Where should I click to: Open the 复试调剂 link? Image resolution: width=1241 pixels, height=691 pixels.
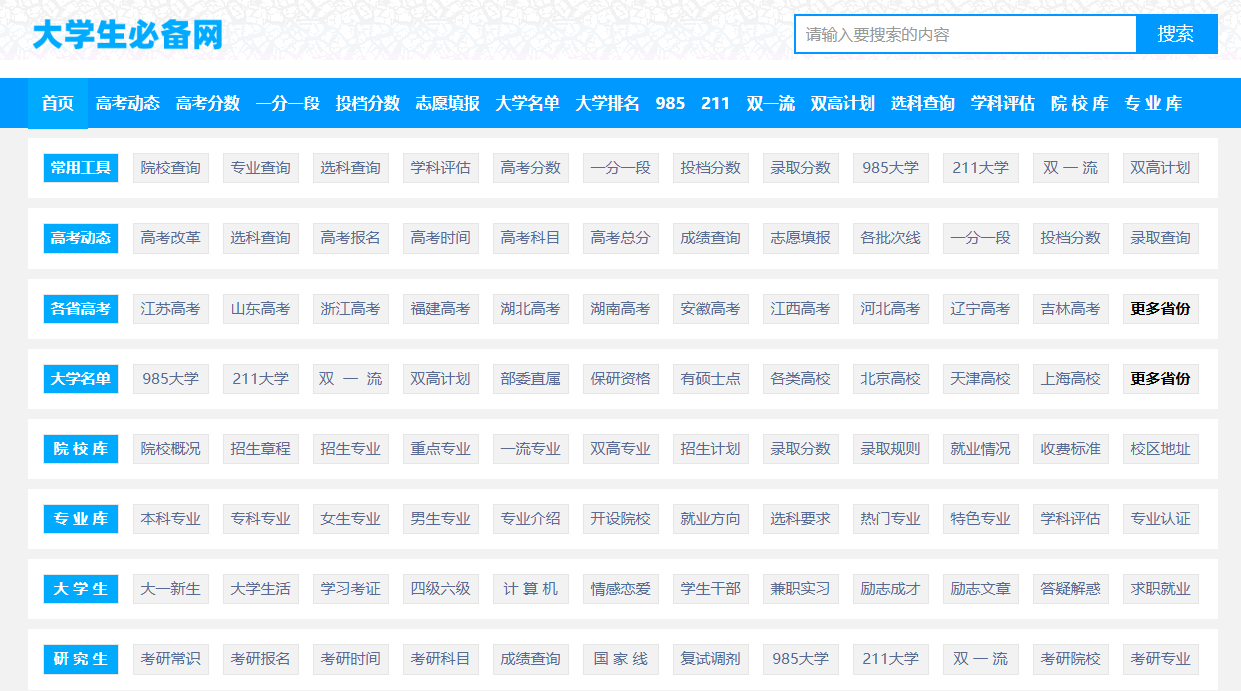click(x=711, y=659)
